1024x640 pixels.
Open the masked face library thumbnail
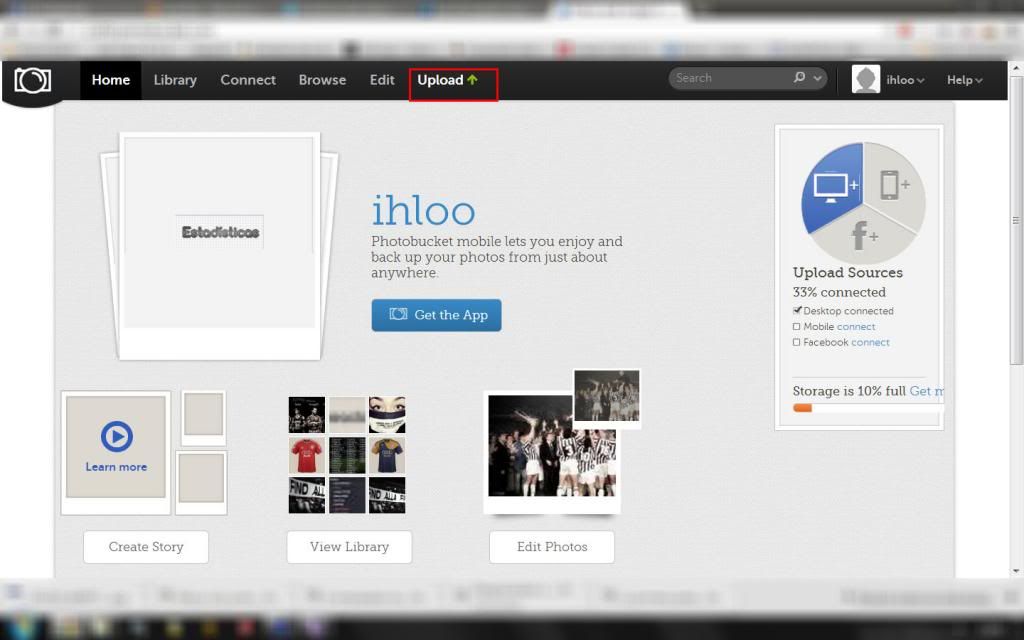(387, 415)
